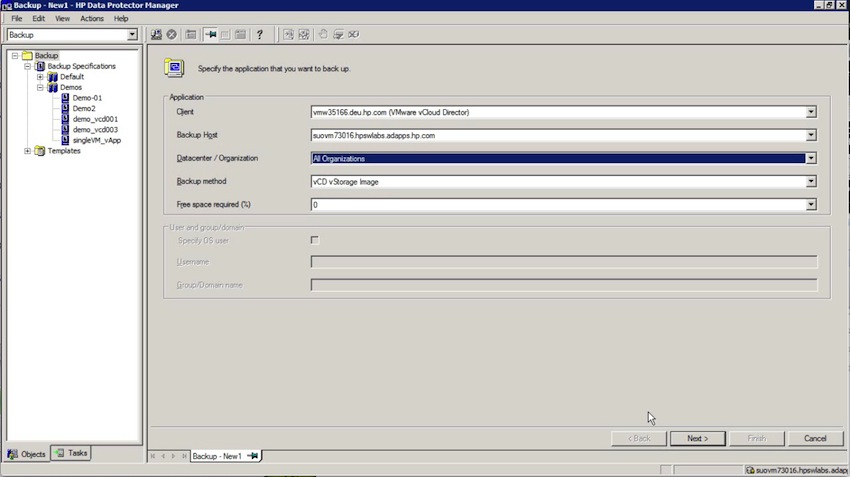Click the checkmarks-page icon left of the hand icon
Image resolution: width=850 pixels, height=477 pixels.
304,35
